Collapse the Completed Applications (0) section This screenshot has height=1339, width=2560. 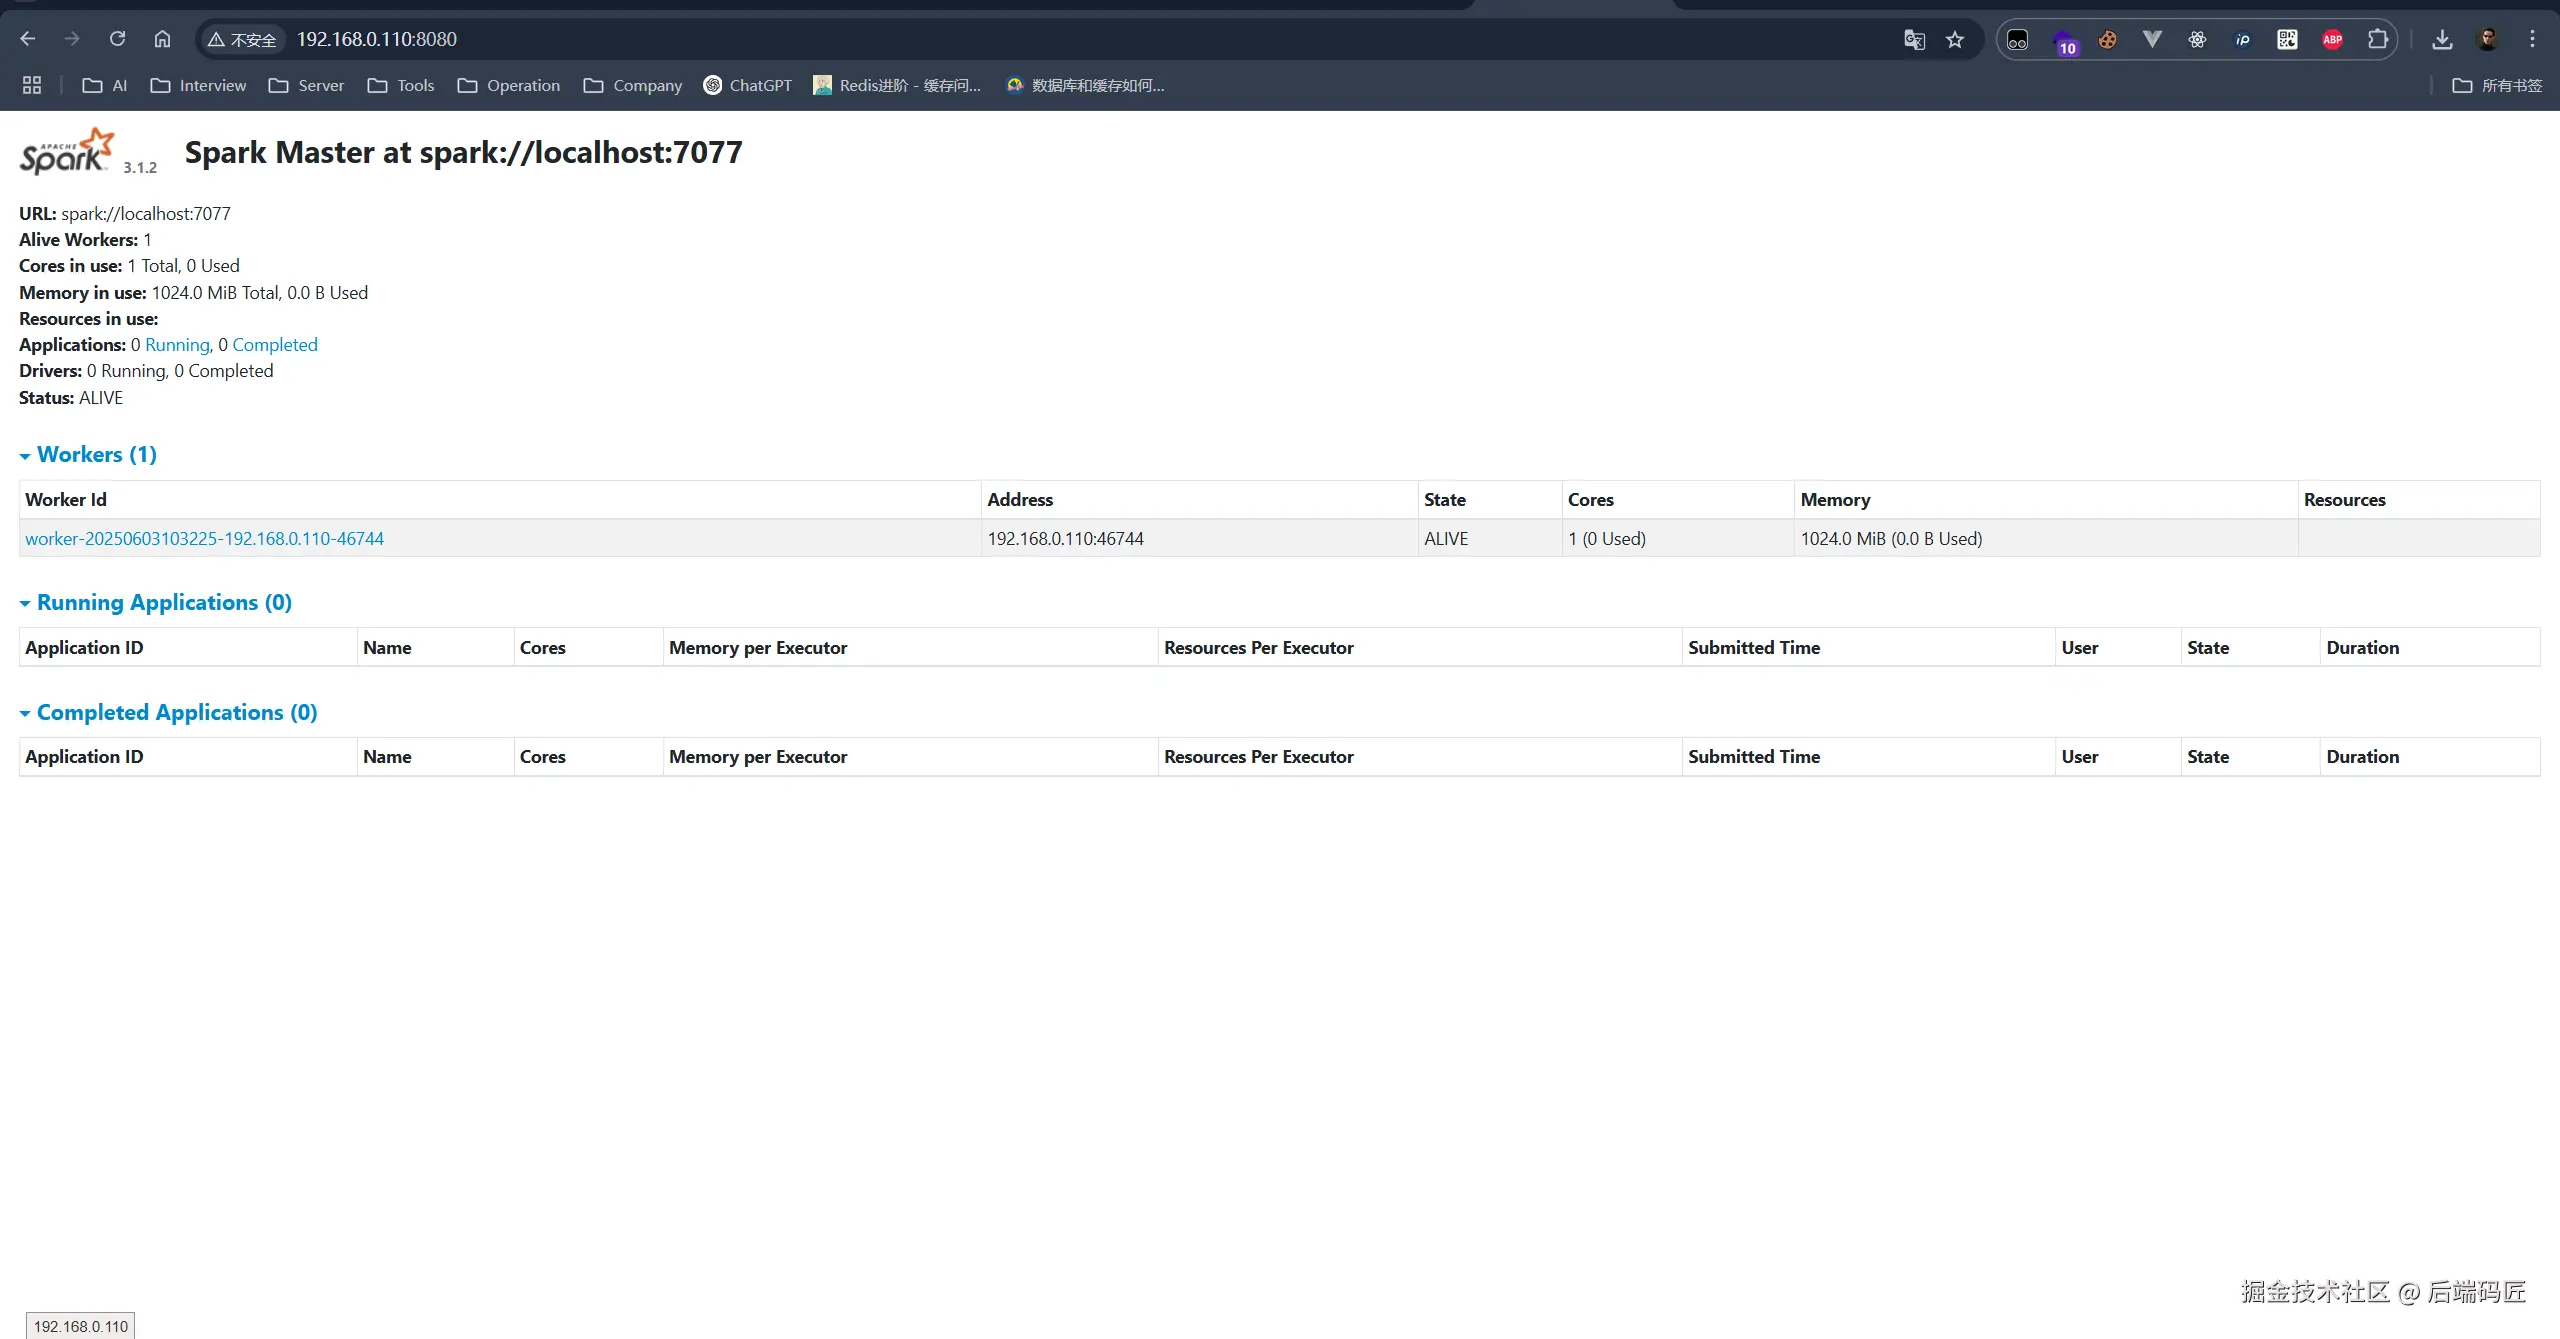click(x=176, y=713)
